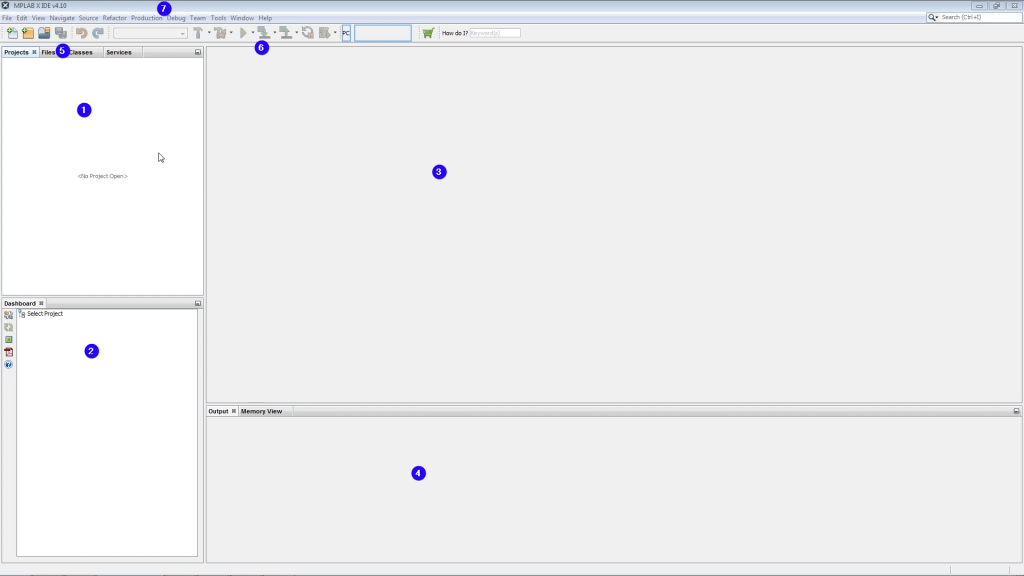Open the Production menu
Screen dimensions: 1024x576
tap(146, 17)
